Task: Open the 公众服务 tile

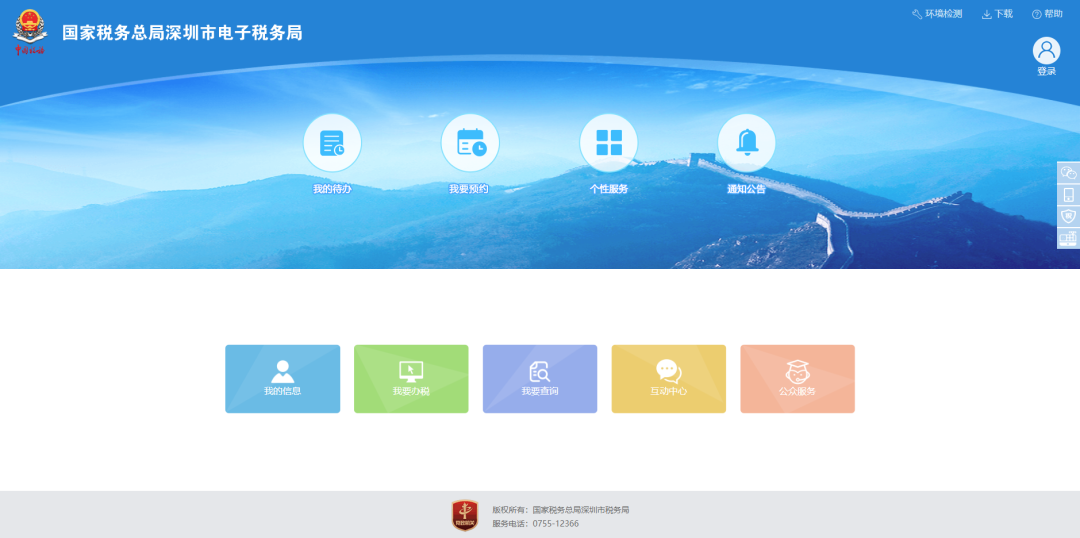Action: pos(798,379)
